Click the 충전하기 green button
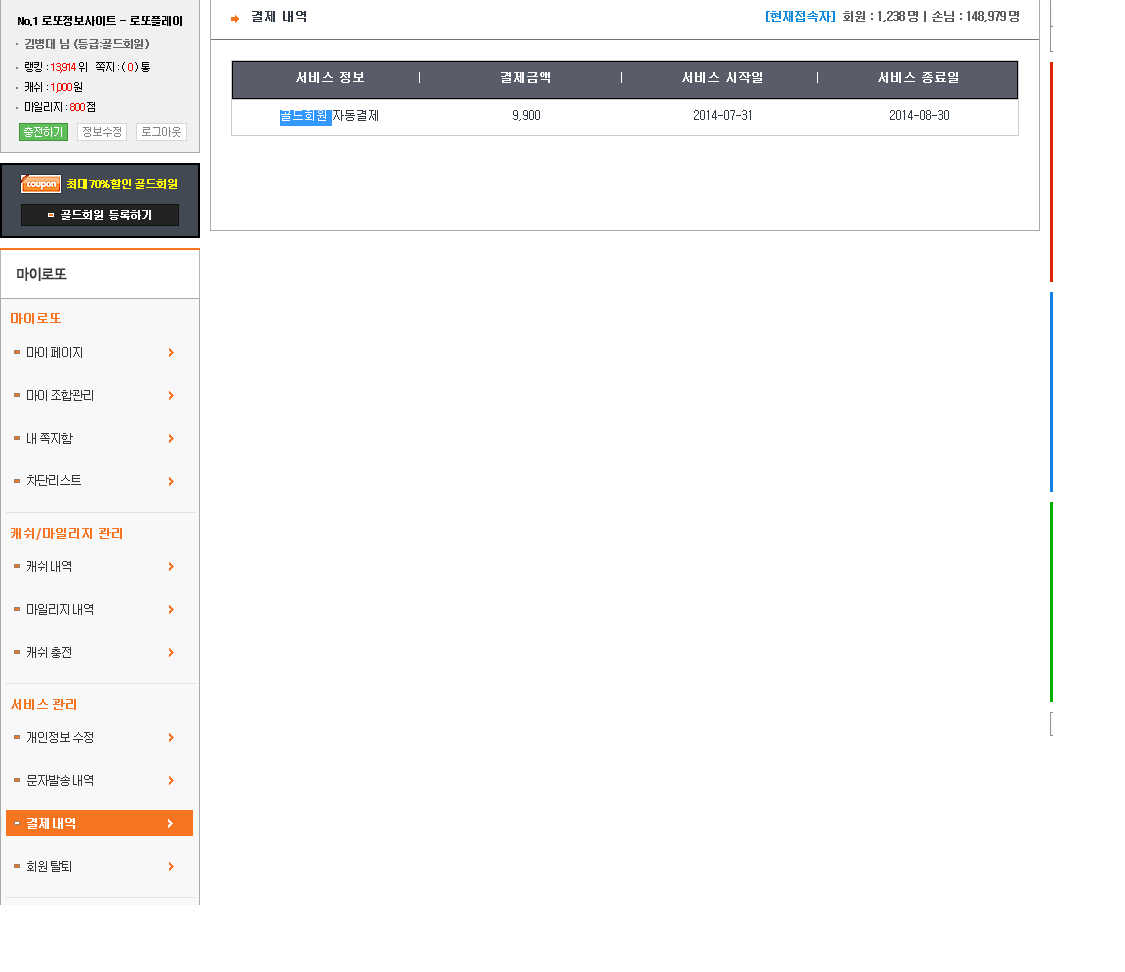 coord(43,132)
